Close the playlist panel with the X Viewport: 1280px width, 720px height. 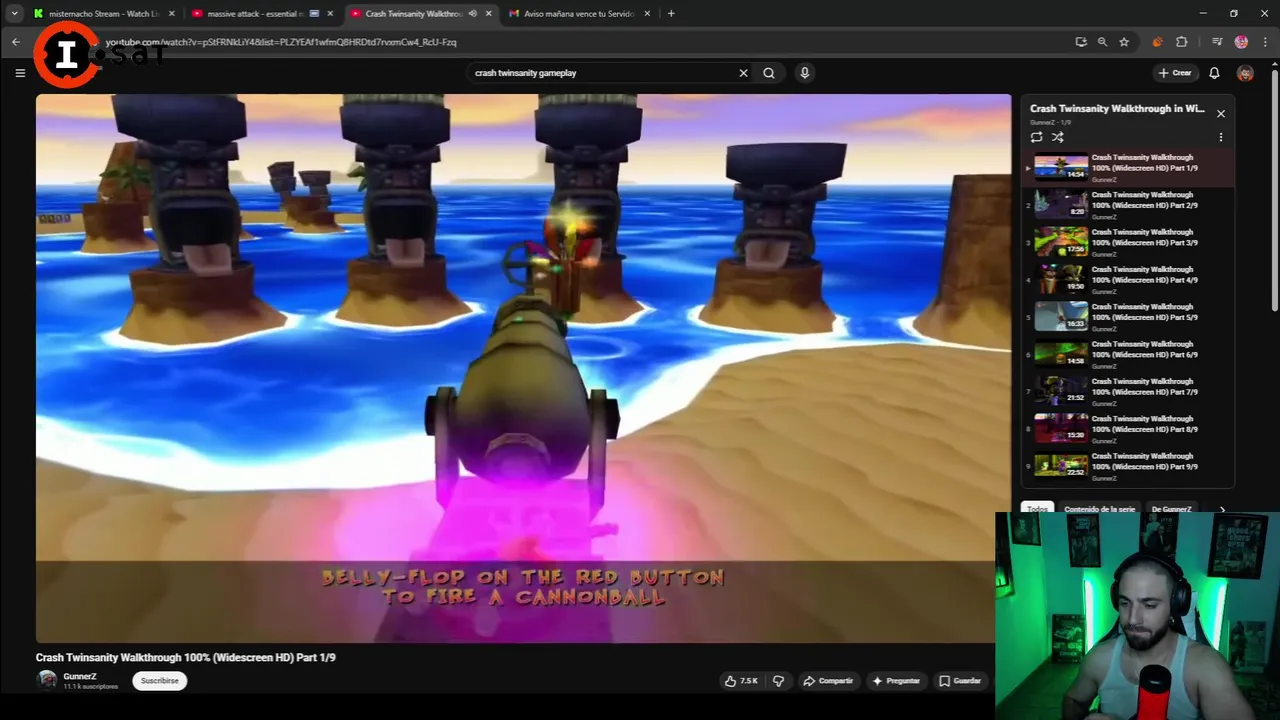tap(1220, 114)
